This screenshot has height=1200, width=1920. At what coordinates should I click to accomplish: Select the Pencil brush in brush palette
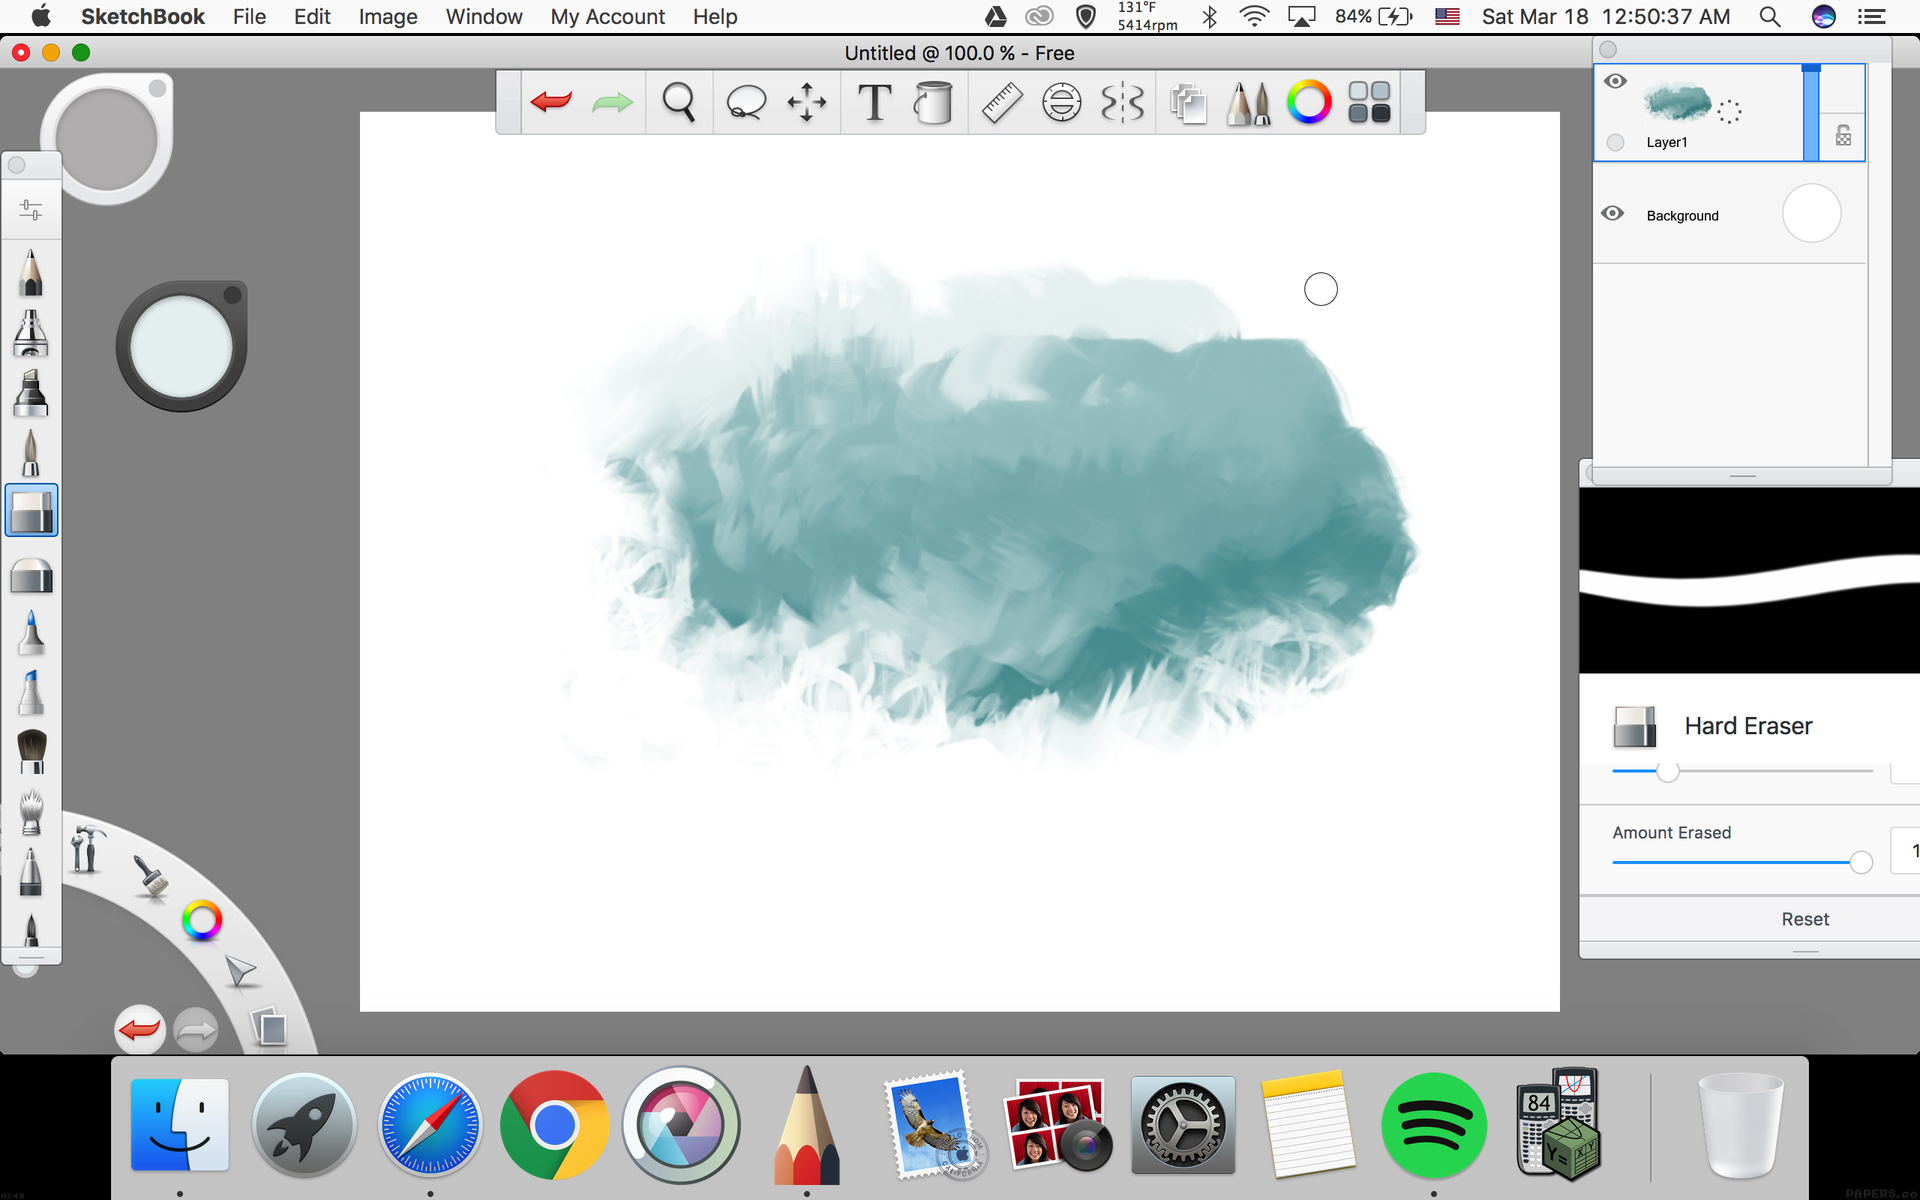tap(31, 272)
